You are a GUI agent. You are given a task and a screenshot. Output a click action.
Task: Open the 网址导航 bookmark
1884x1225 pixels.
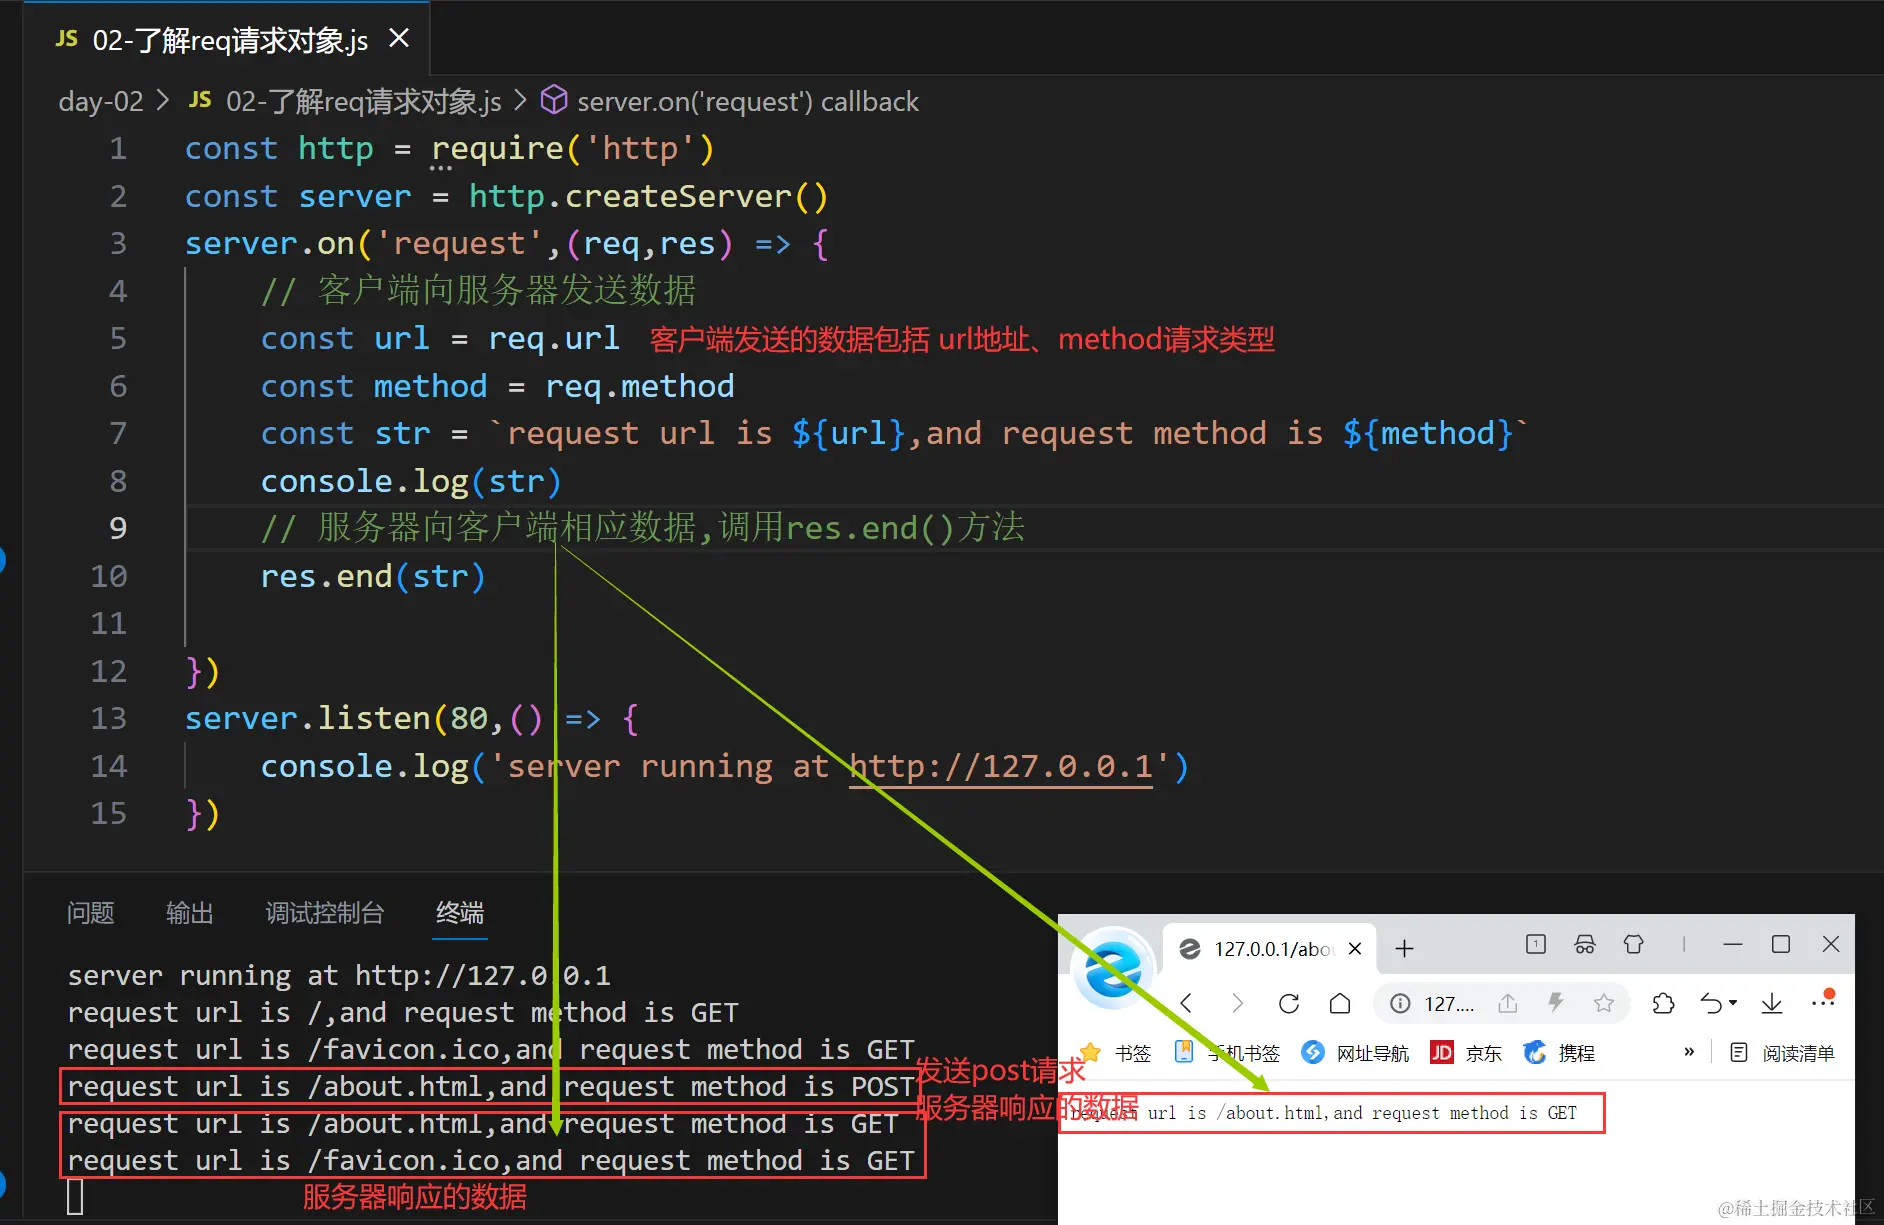1356,1053
